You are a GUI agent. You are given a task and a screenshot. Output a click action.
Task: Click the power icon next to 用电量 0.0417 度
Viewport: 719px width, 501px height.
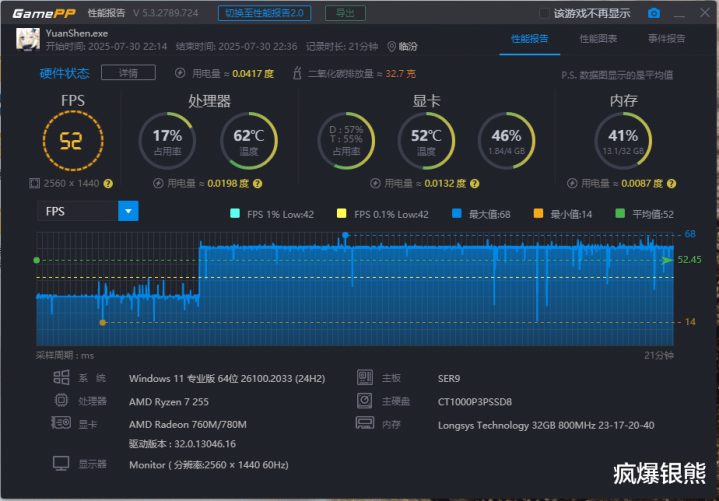pos(180,73)
